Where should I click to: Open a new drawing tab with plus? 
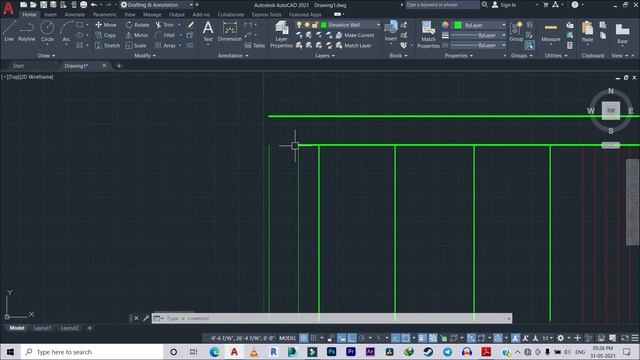coord(119,66)
